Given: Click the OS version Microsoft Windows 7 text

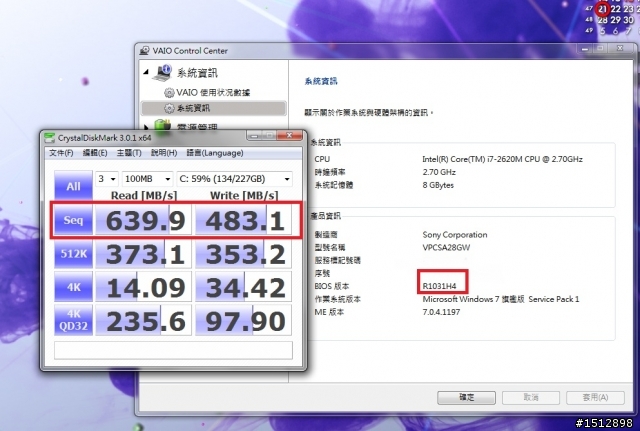Looking at the screenshot, I should pyautogui.click(x=501, y=299).
